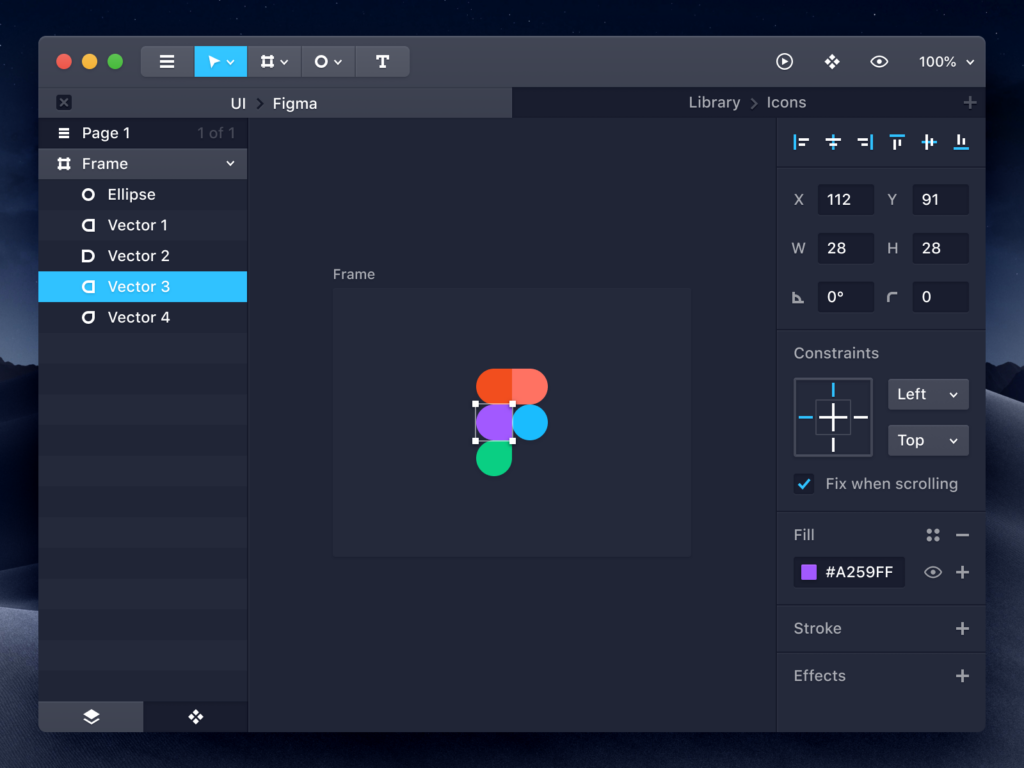Add a new Effect with plus button

click(x=962, y=676)
